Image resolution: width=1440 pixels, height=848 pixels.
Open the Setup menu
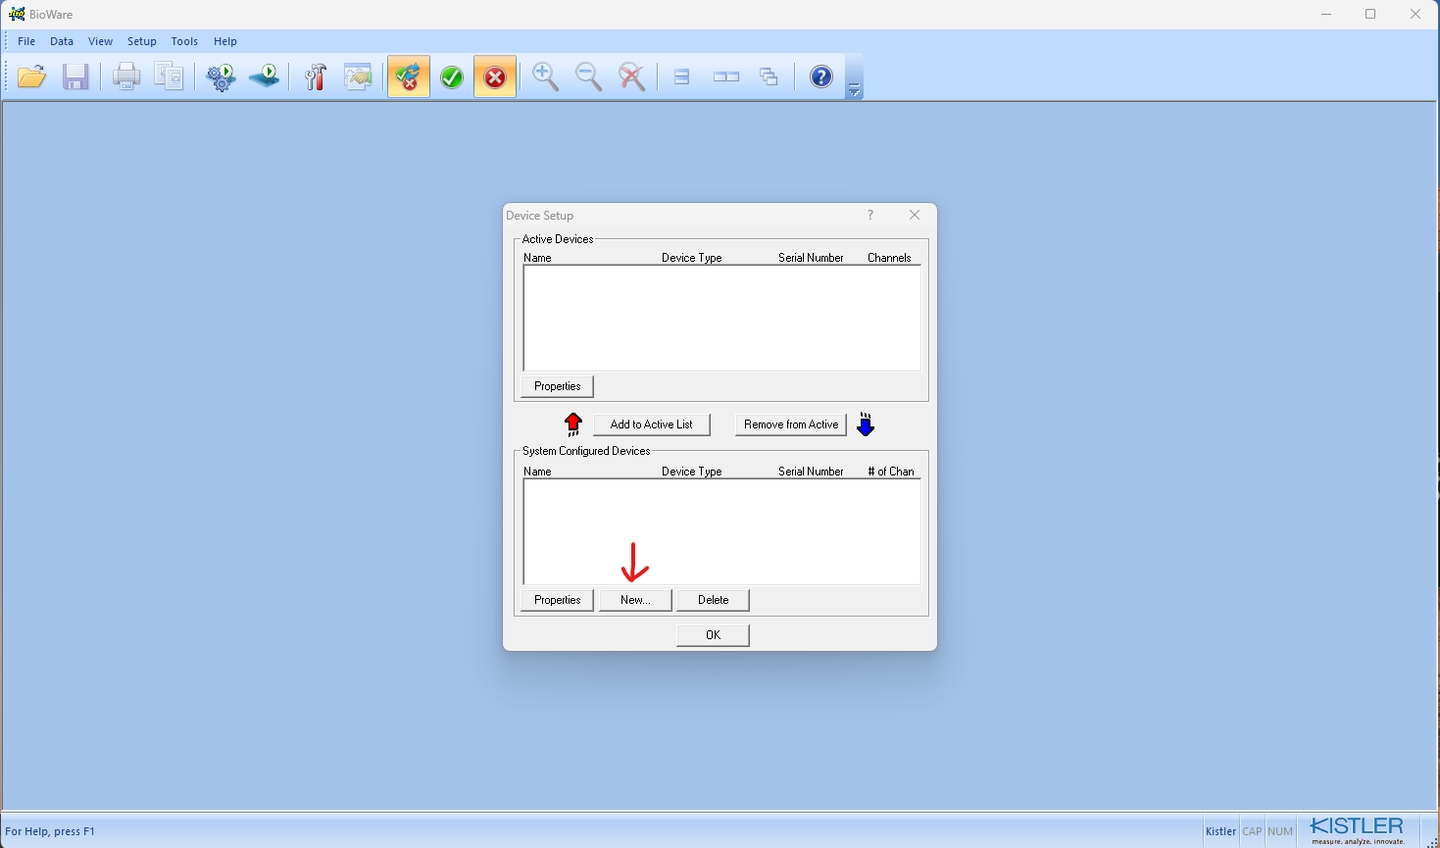(142, 41)
